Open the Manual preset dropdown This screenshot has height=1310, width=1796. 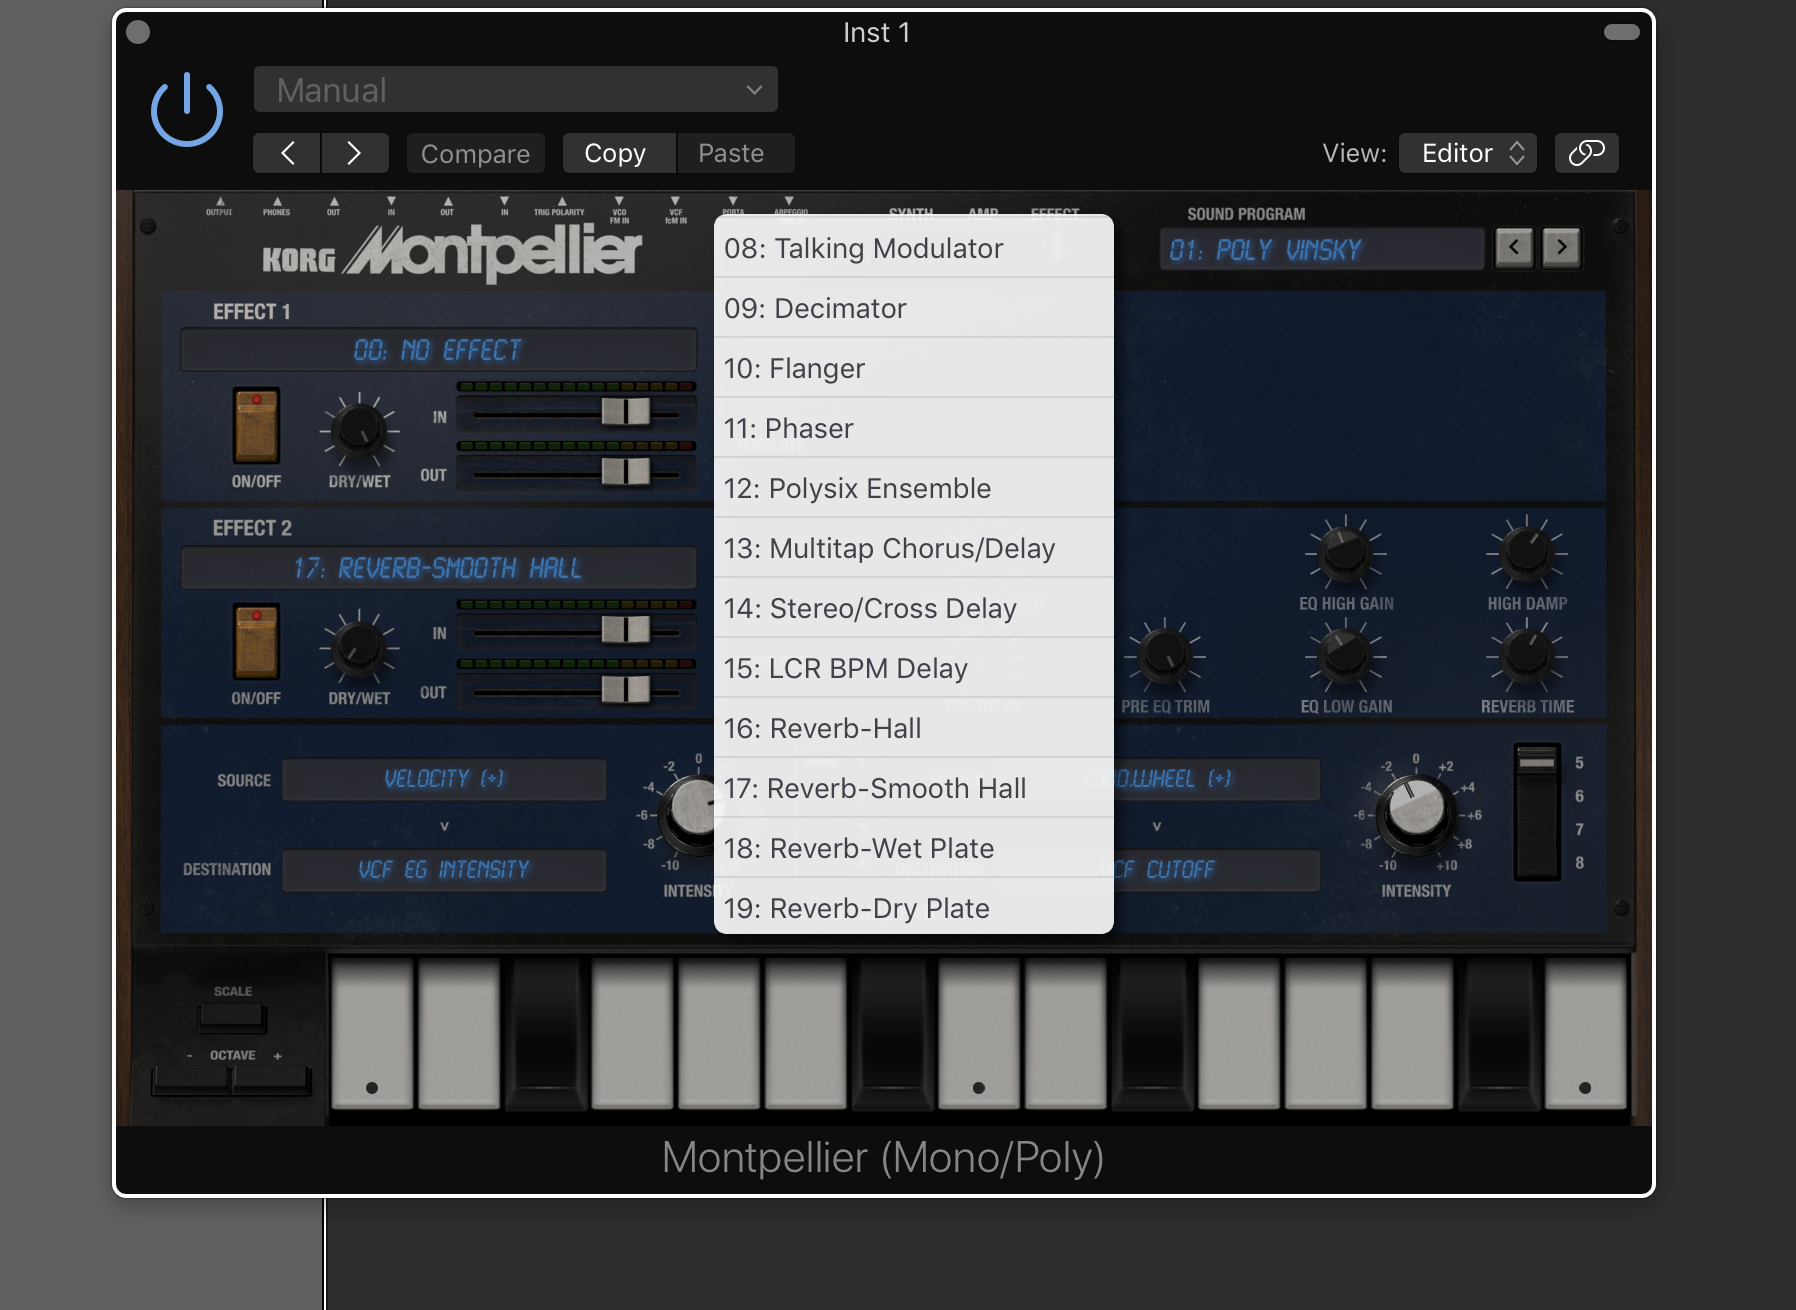point(516,90)
